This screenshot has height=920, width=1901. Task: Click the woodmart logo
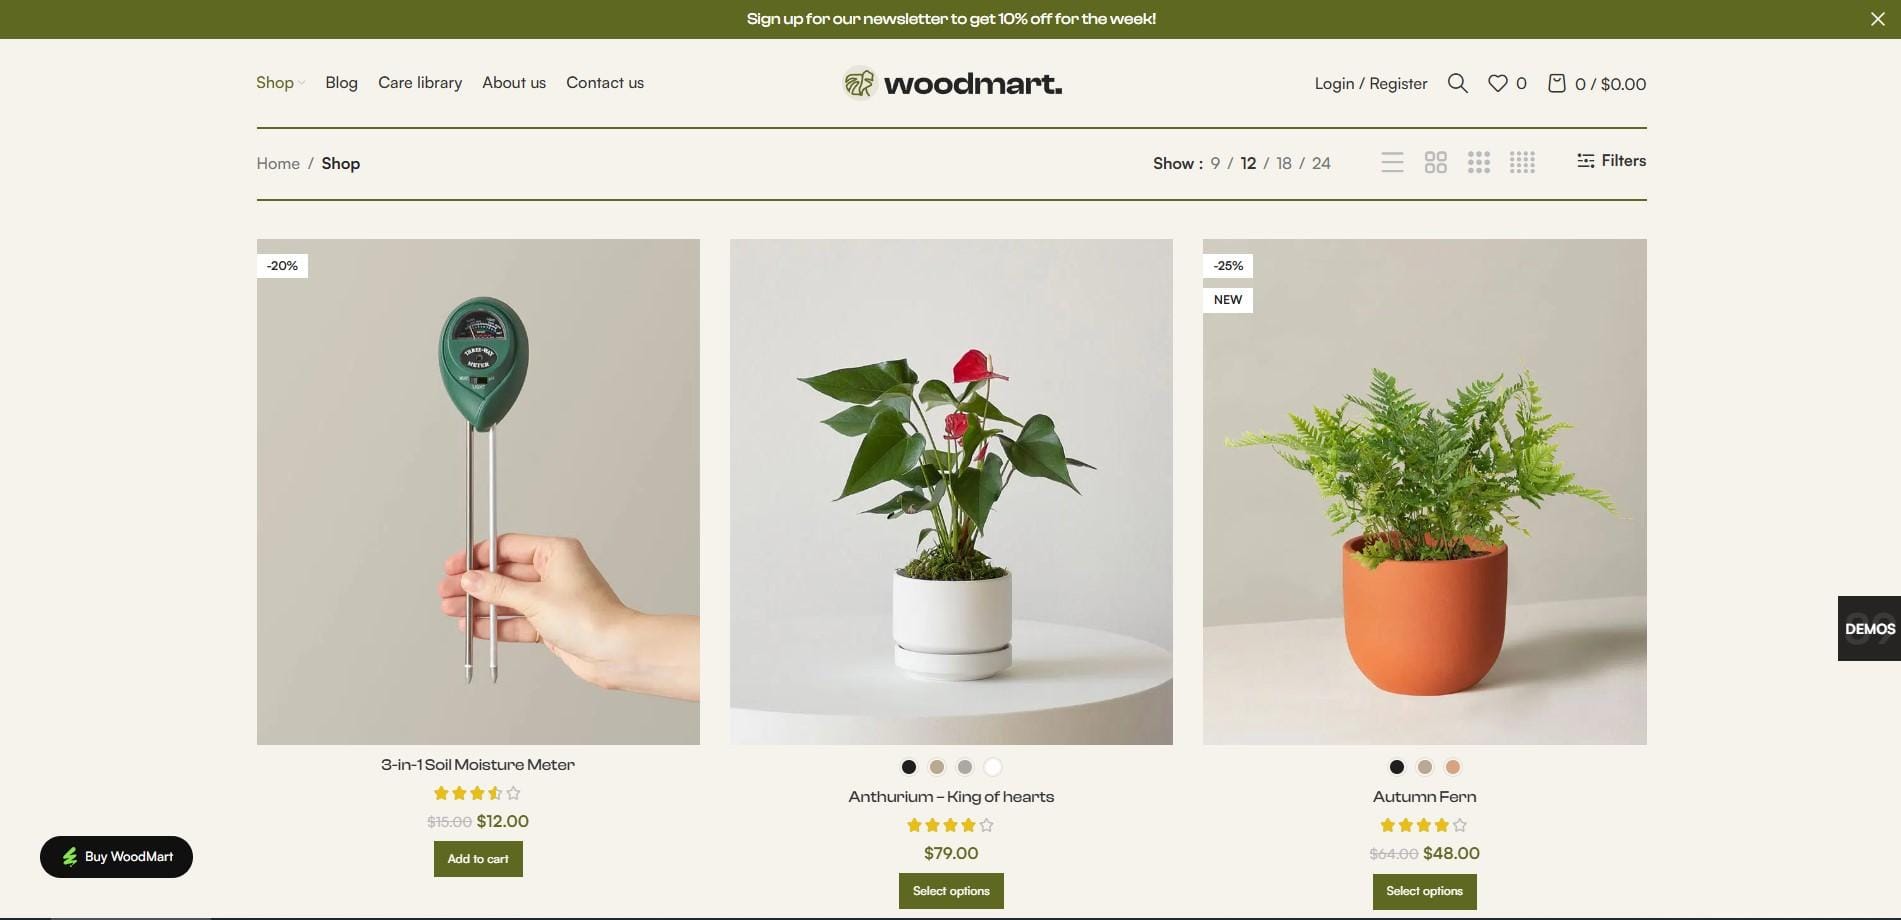[952, 83]
